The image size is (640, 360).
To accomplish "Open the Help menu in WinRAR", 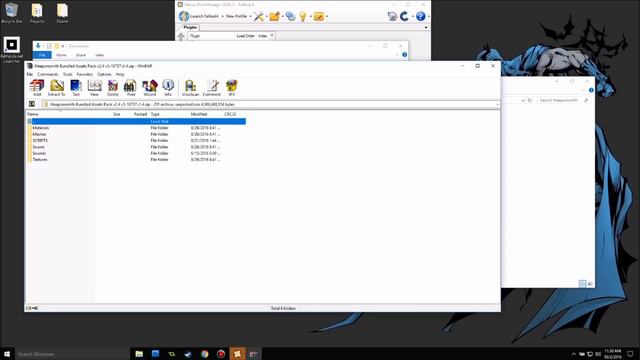I will (x=120, y=74).
